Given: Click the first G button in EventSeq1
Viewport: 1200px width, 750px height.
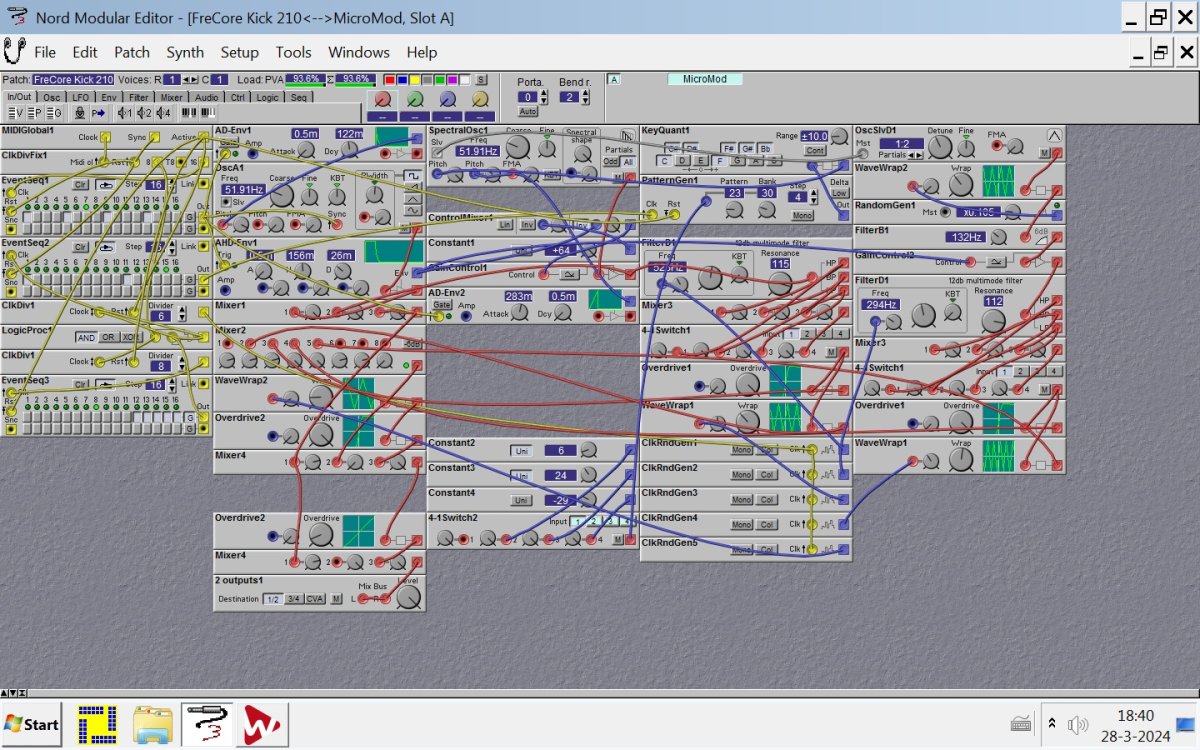Looking at the screenshot, I should [189, 217].
